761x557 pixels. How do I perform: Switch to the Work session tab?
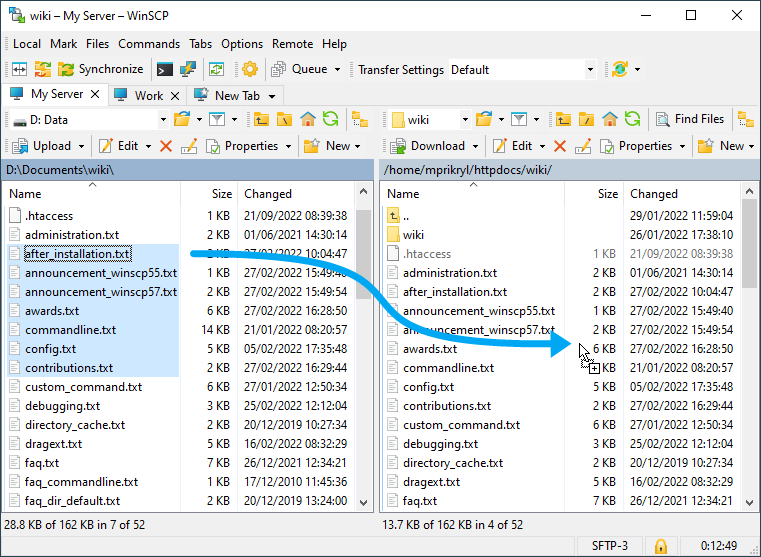148,95
